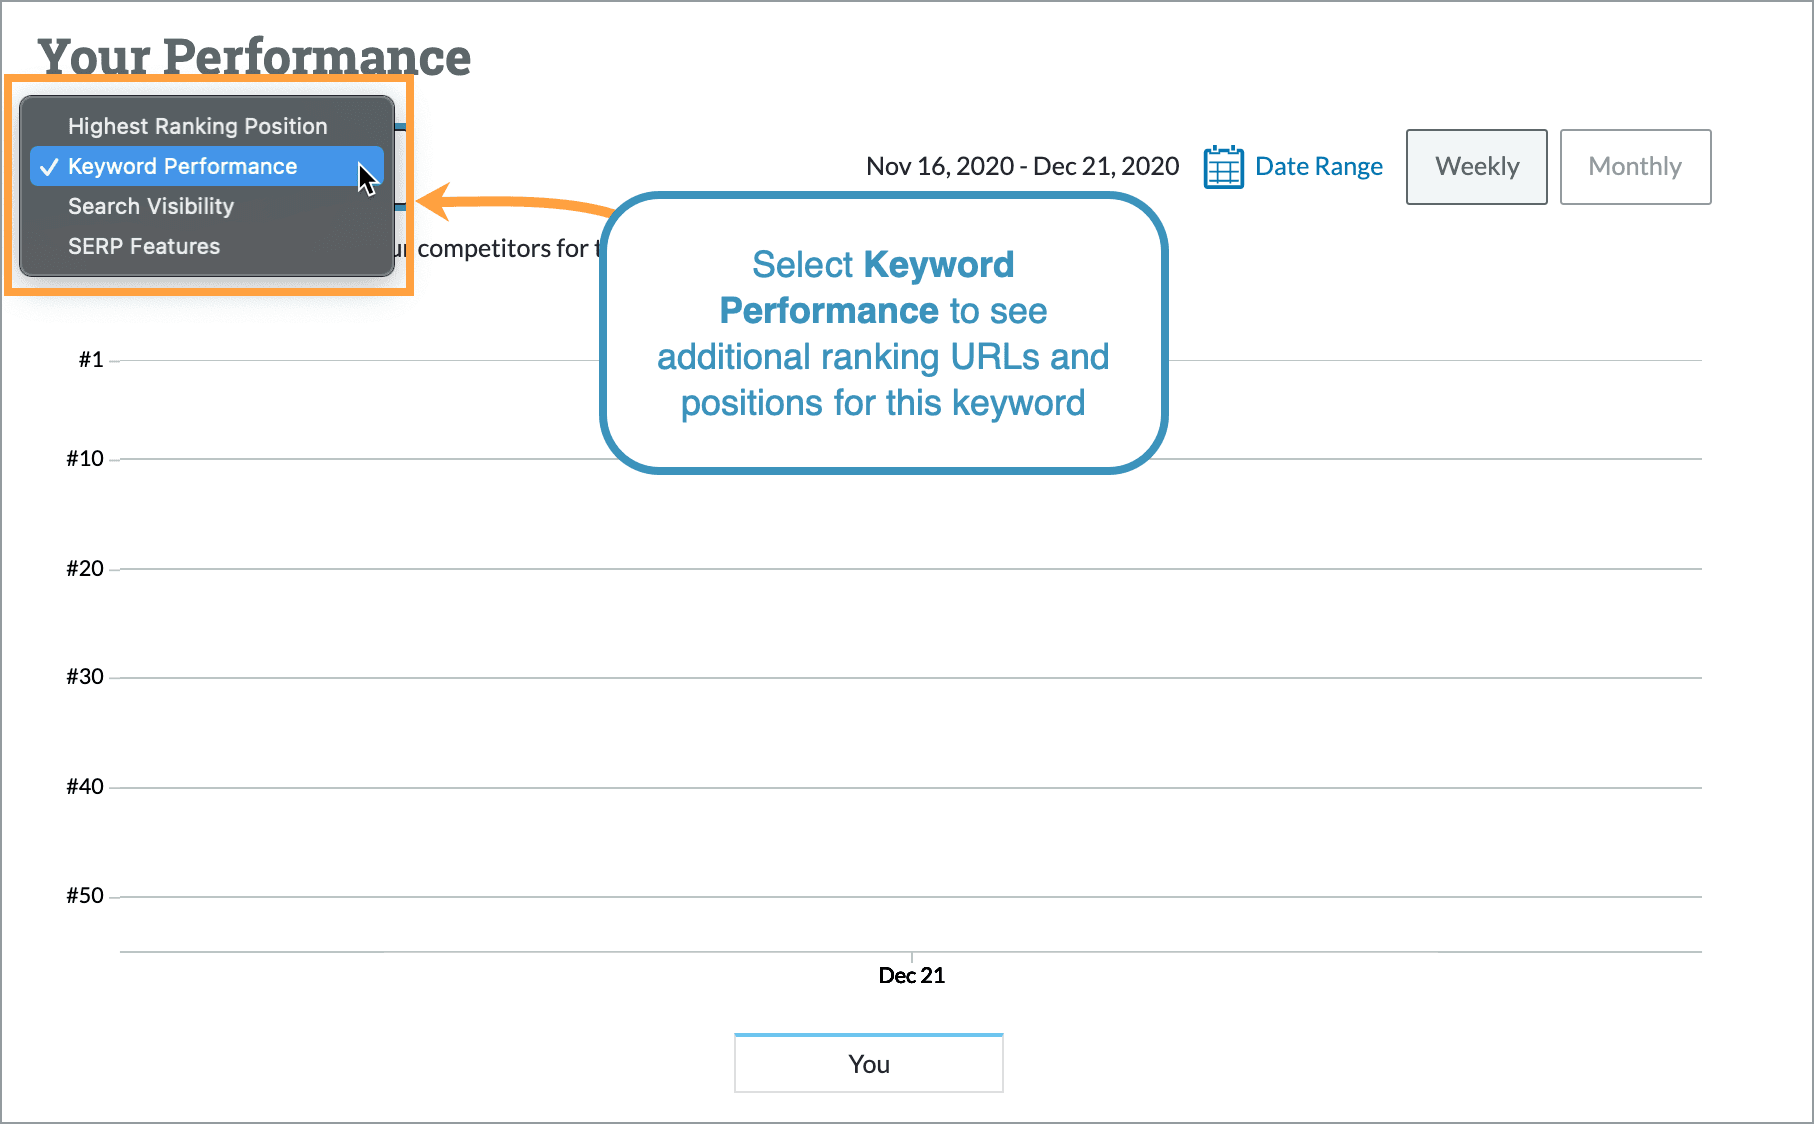This screenshot has height=1124, width=1814.
Task: Switch the chart to Monthly view
Action: tap(1634, 166)
